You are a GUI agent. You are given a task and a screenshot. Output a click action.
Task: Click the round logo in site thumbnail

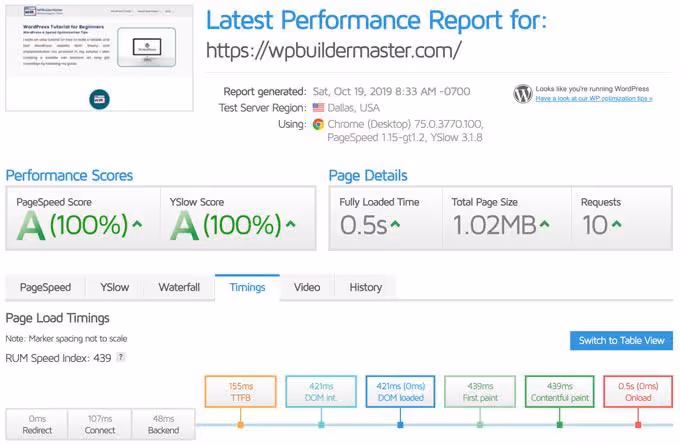click(99, 99)
